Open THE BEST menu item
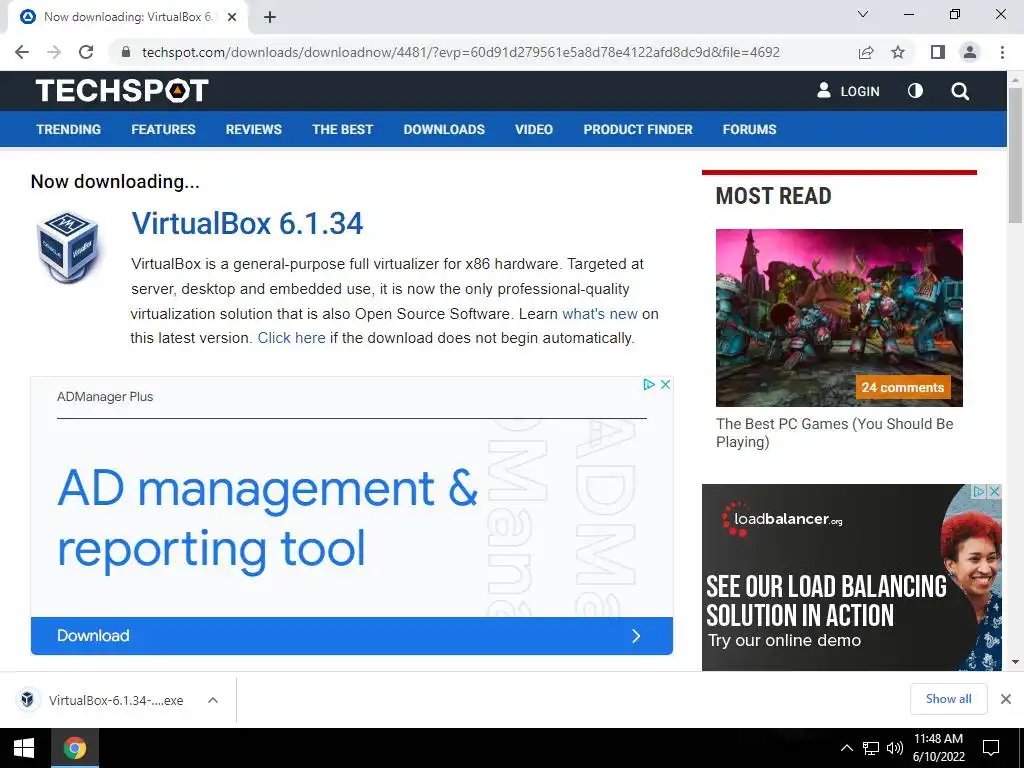1024x768 pixels. point(342,129)
